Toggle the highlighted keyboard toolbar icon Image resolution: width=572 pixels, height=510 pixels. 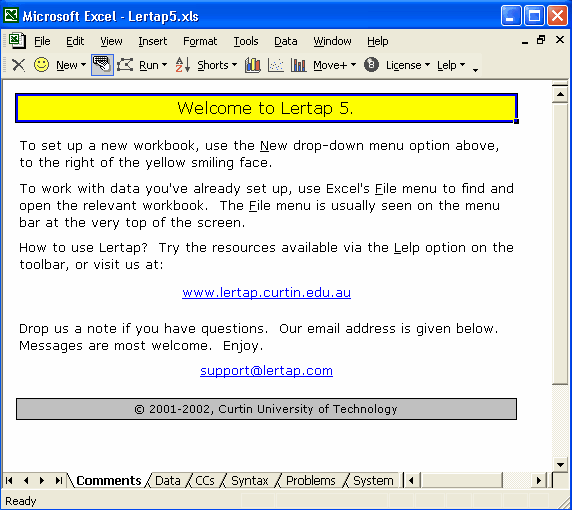click(x=102, y=65)
